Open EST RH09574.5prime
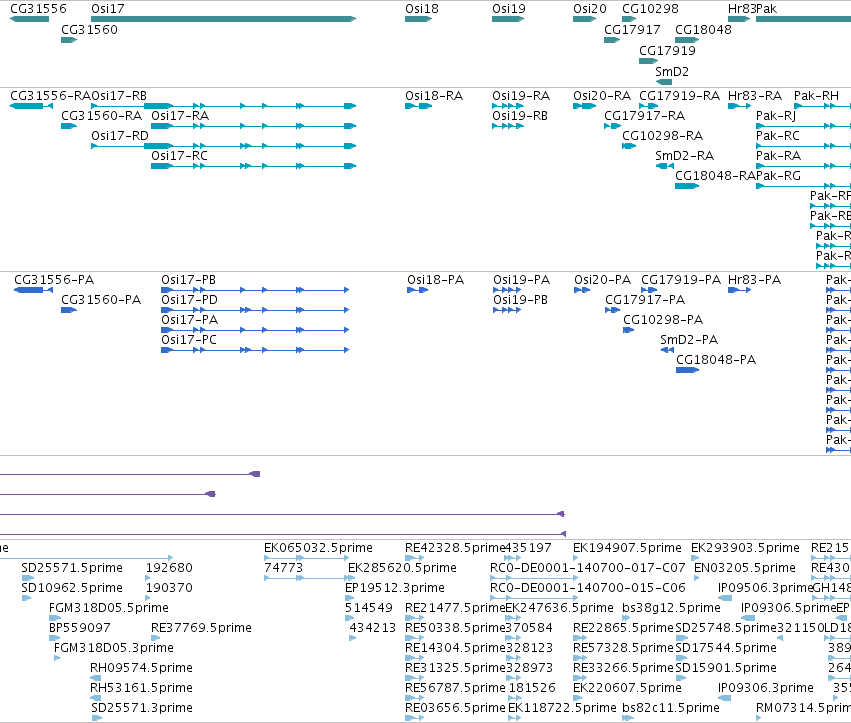The image size is (851, 723). 141,668
